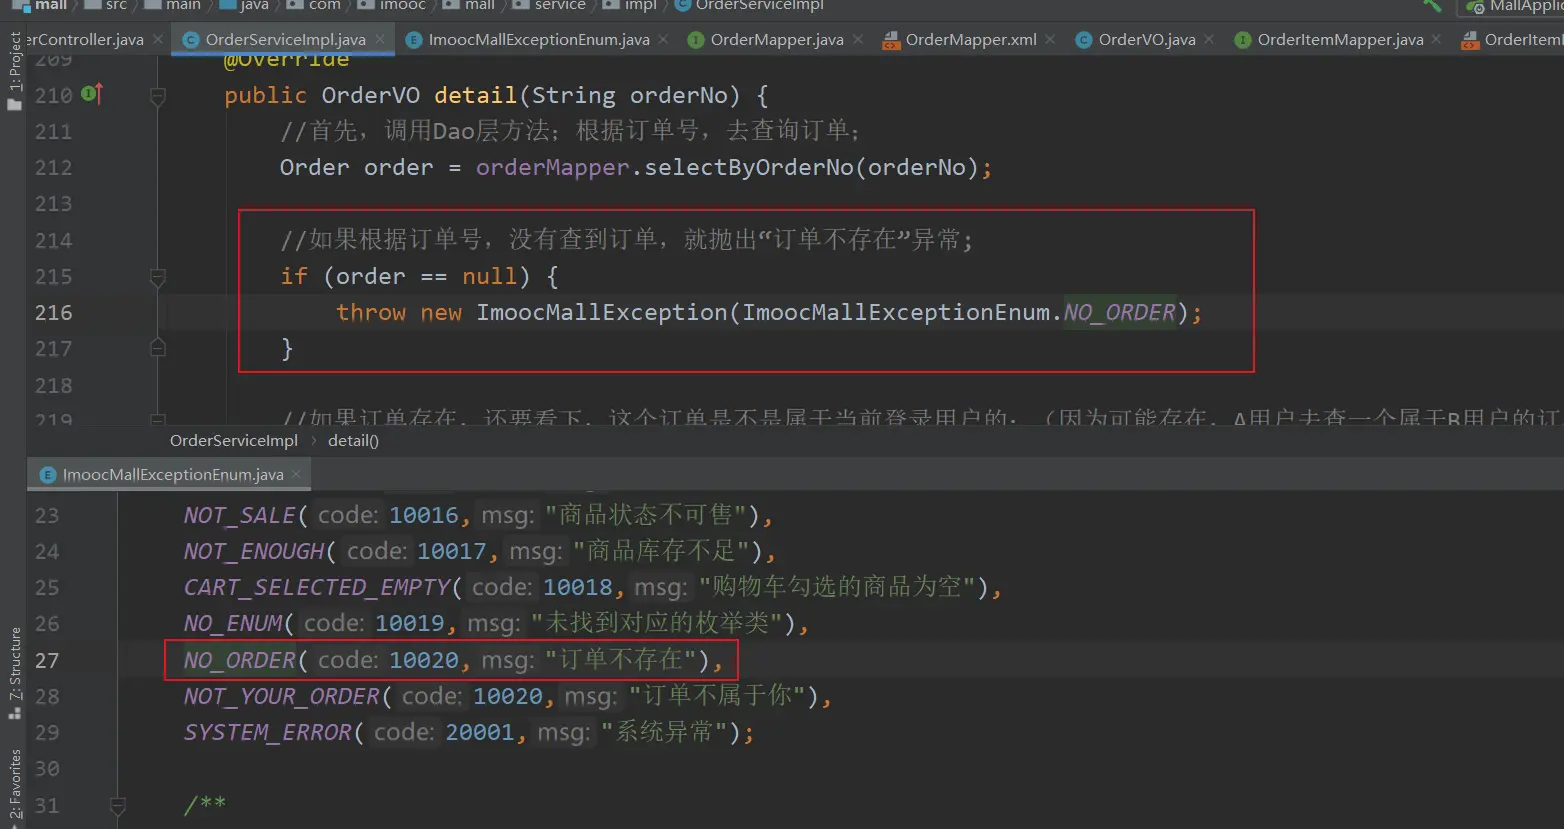Switch to the ImoocMallExceptionEnum.java top tab
Viewport: 1564px width, 829px height.
[x=538, y=40]
